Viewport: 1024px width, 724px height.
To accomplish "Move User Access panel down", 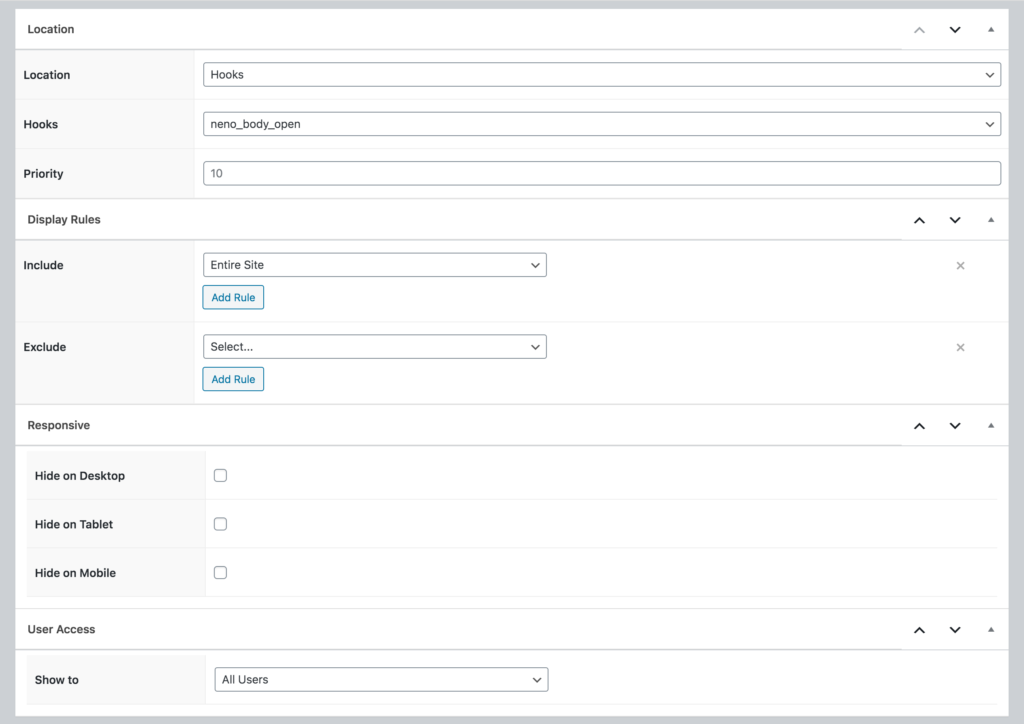I will click(955, 631).
